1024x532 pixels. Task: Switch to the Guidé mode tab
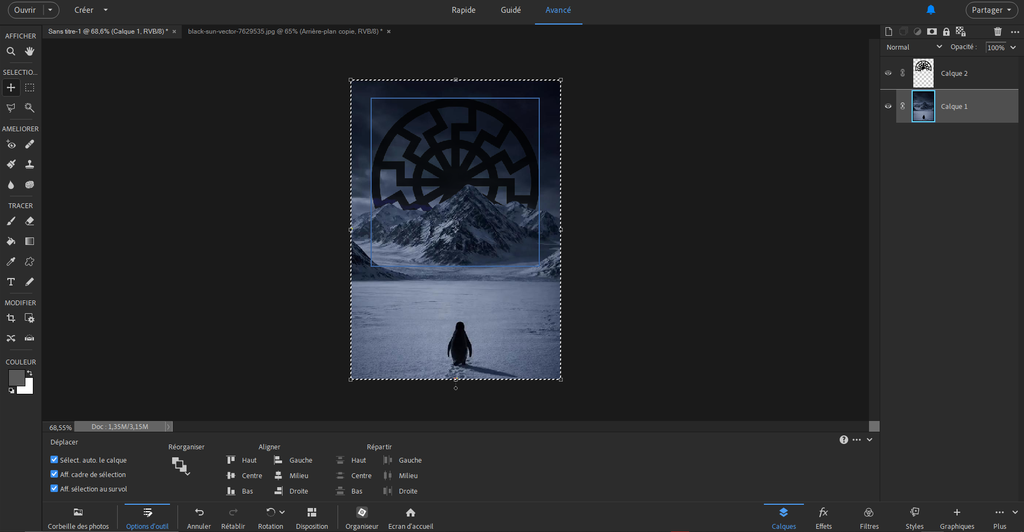(x=510, y=10)
